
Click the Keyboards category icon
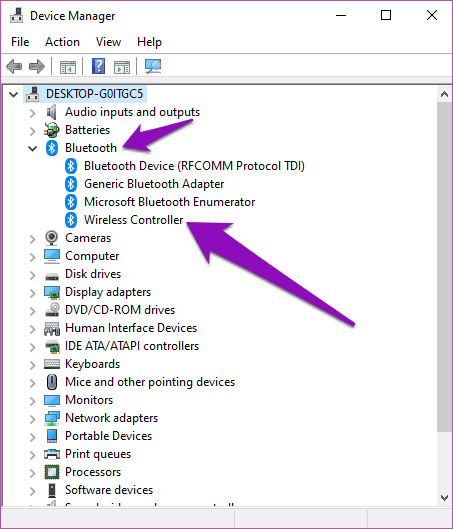tap(52, 364)
